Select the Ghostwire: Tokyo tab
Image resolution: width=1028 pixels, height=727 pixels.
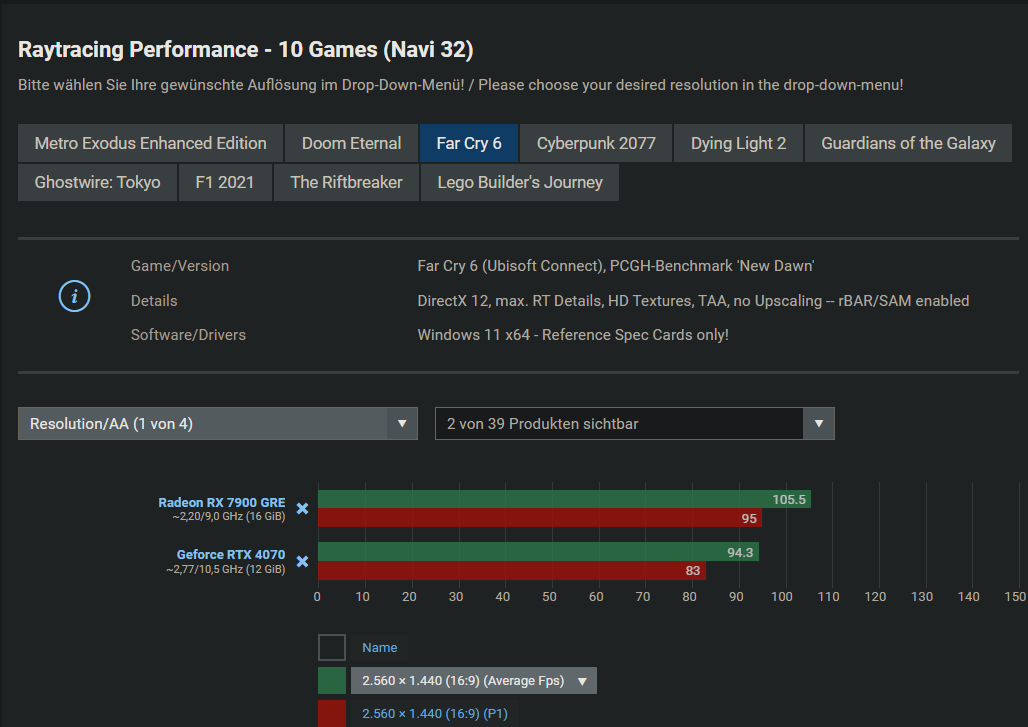click(x=98, y=182)
